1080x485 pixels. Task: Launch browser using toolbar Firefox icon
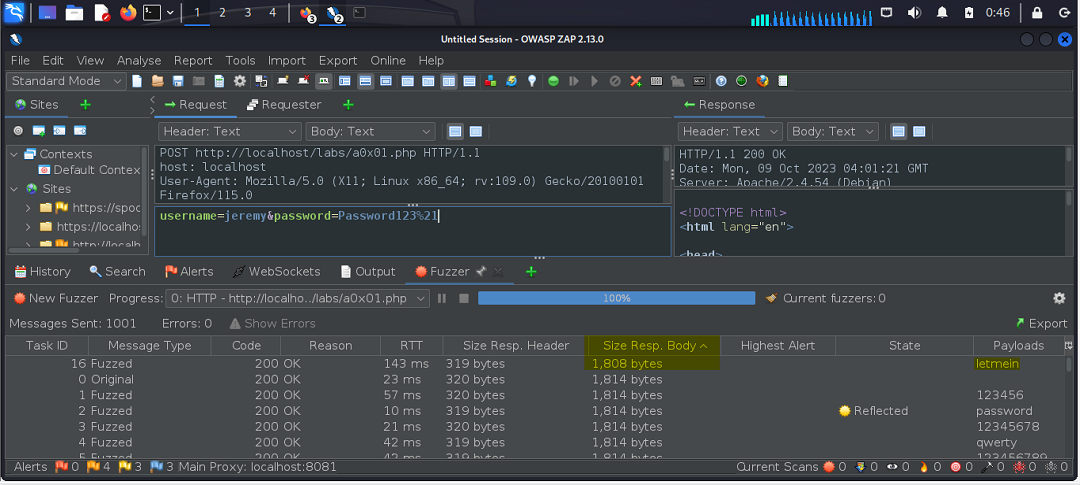762,81
